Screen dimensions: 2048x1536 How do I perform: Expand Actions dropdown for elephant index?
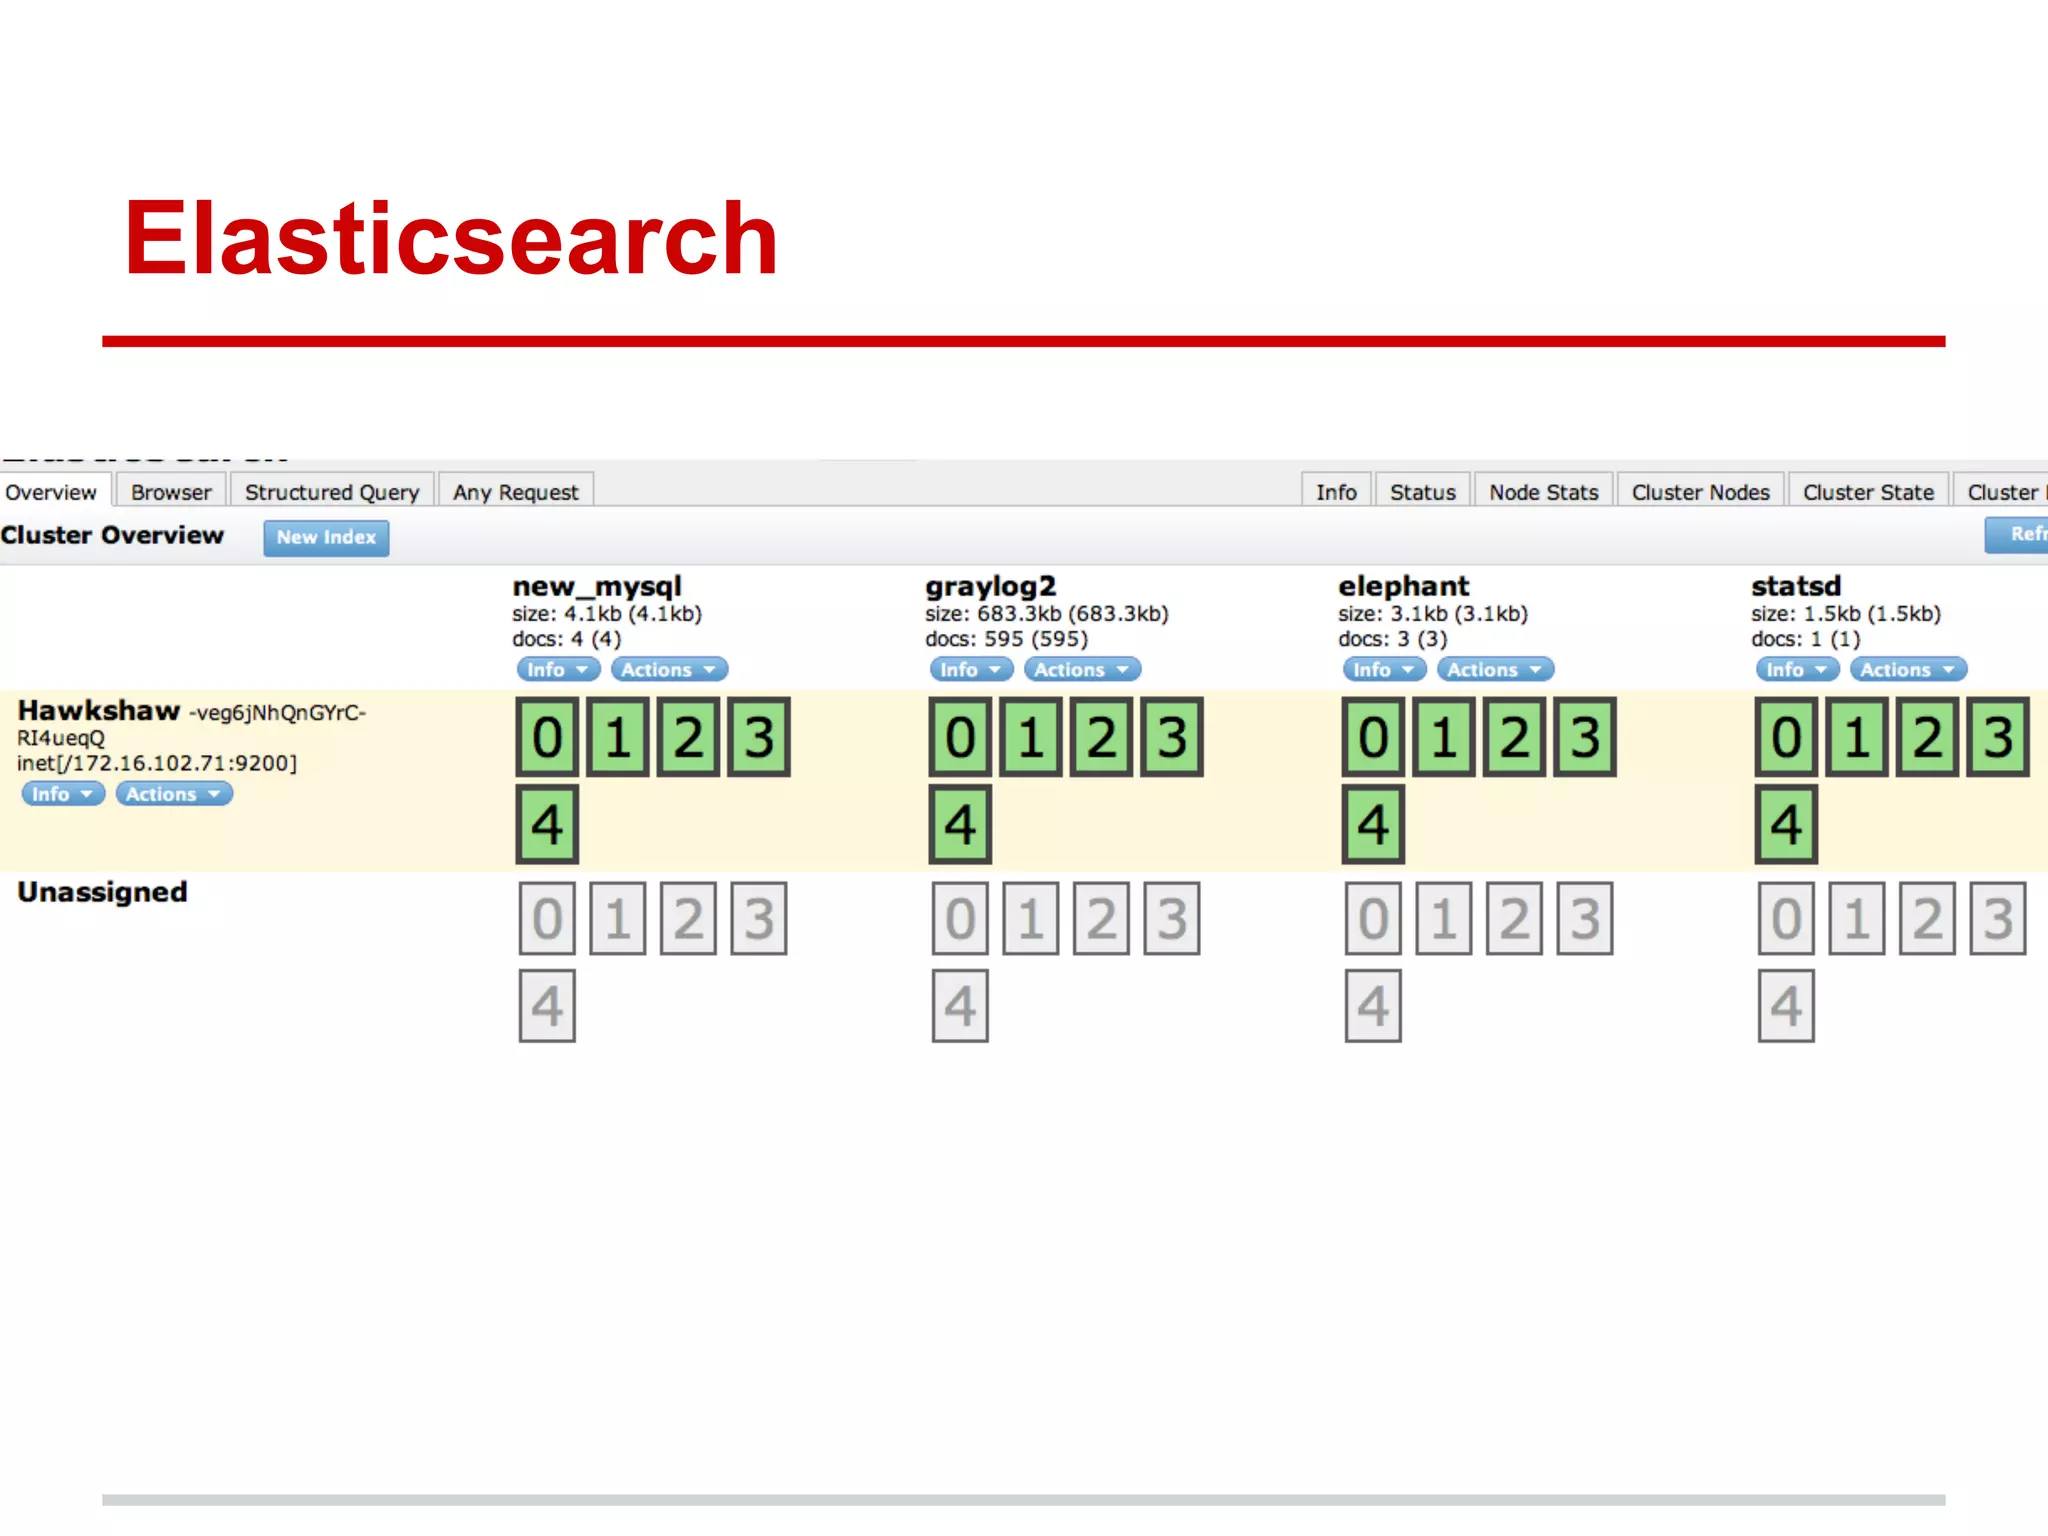[1495, 669]
